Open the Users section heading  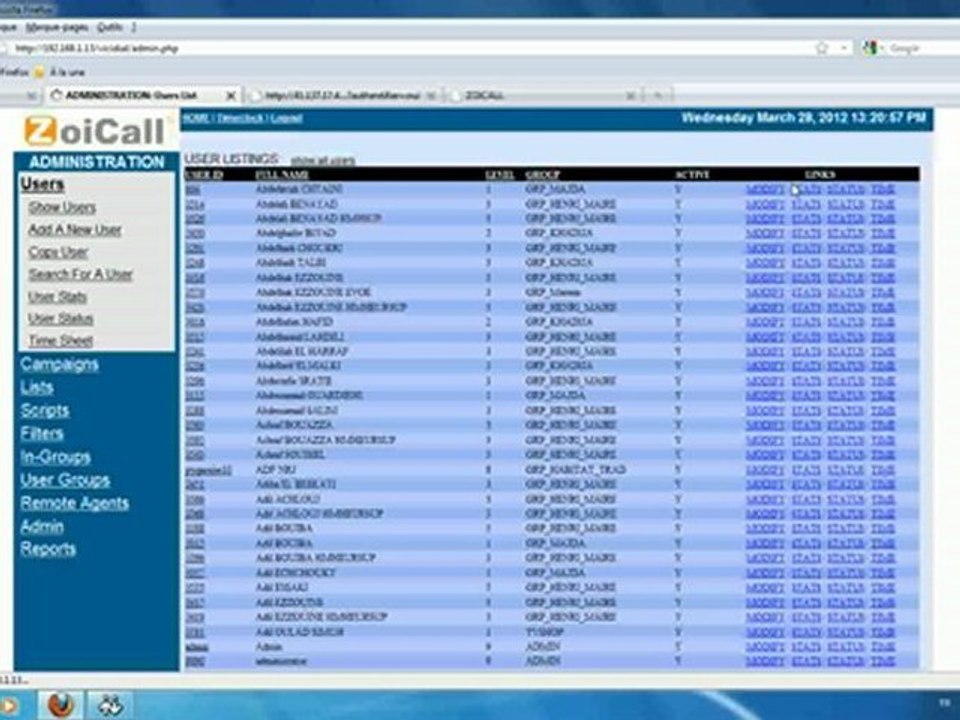pos(42,184)
